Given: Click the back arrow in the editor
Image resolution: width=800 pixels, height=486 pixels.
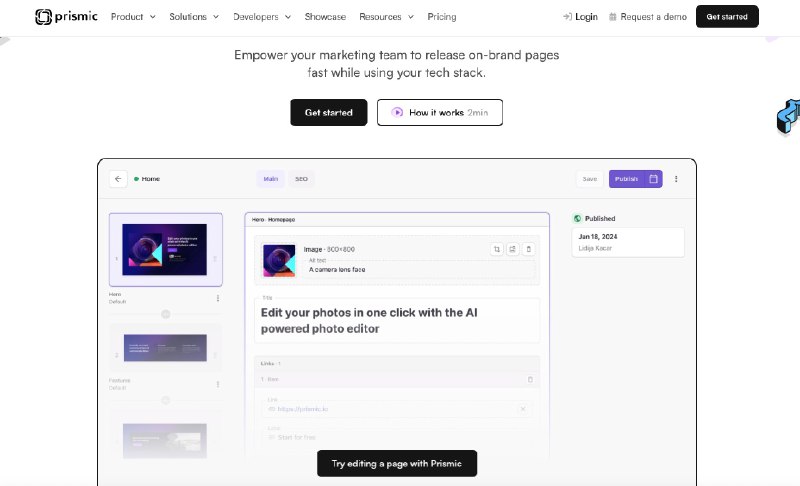Looking at the screenshot, I should click(118, 178).
